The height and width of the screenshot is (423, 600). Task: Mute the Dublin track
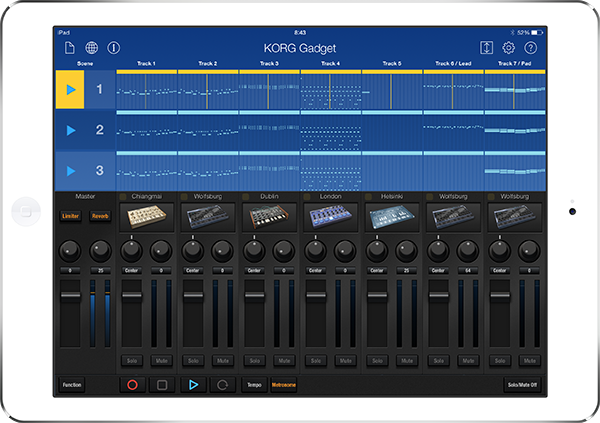(x=284, y=361)
